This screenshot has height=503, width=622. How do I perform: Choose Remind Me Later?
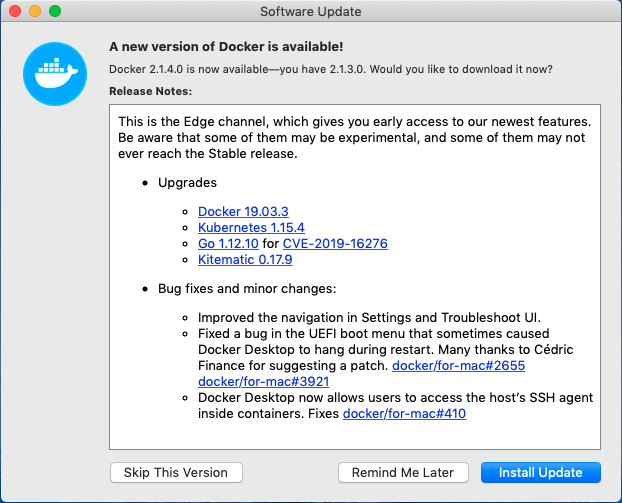403,472
